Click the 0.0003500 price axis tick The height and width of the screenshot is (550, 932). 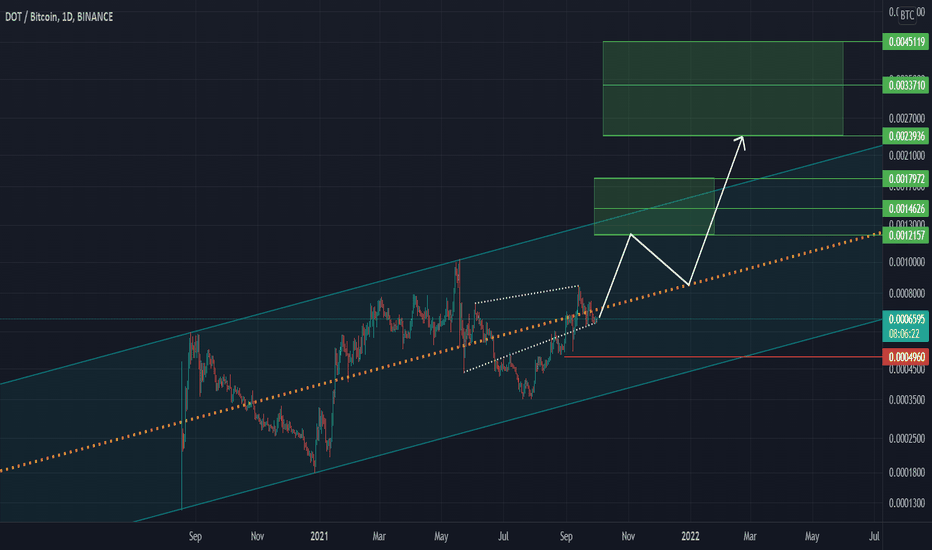906,400
